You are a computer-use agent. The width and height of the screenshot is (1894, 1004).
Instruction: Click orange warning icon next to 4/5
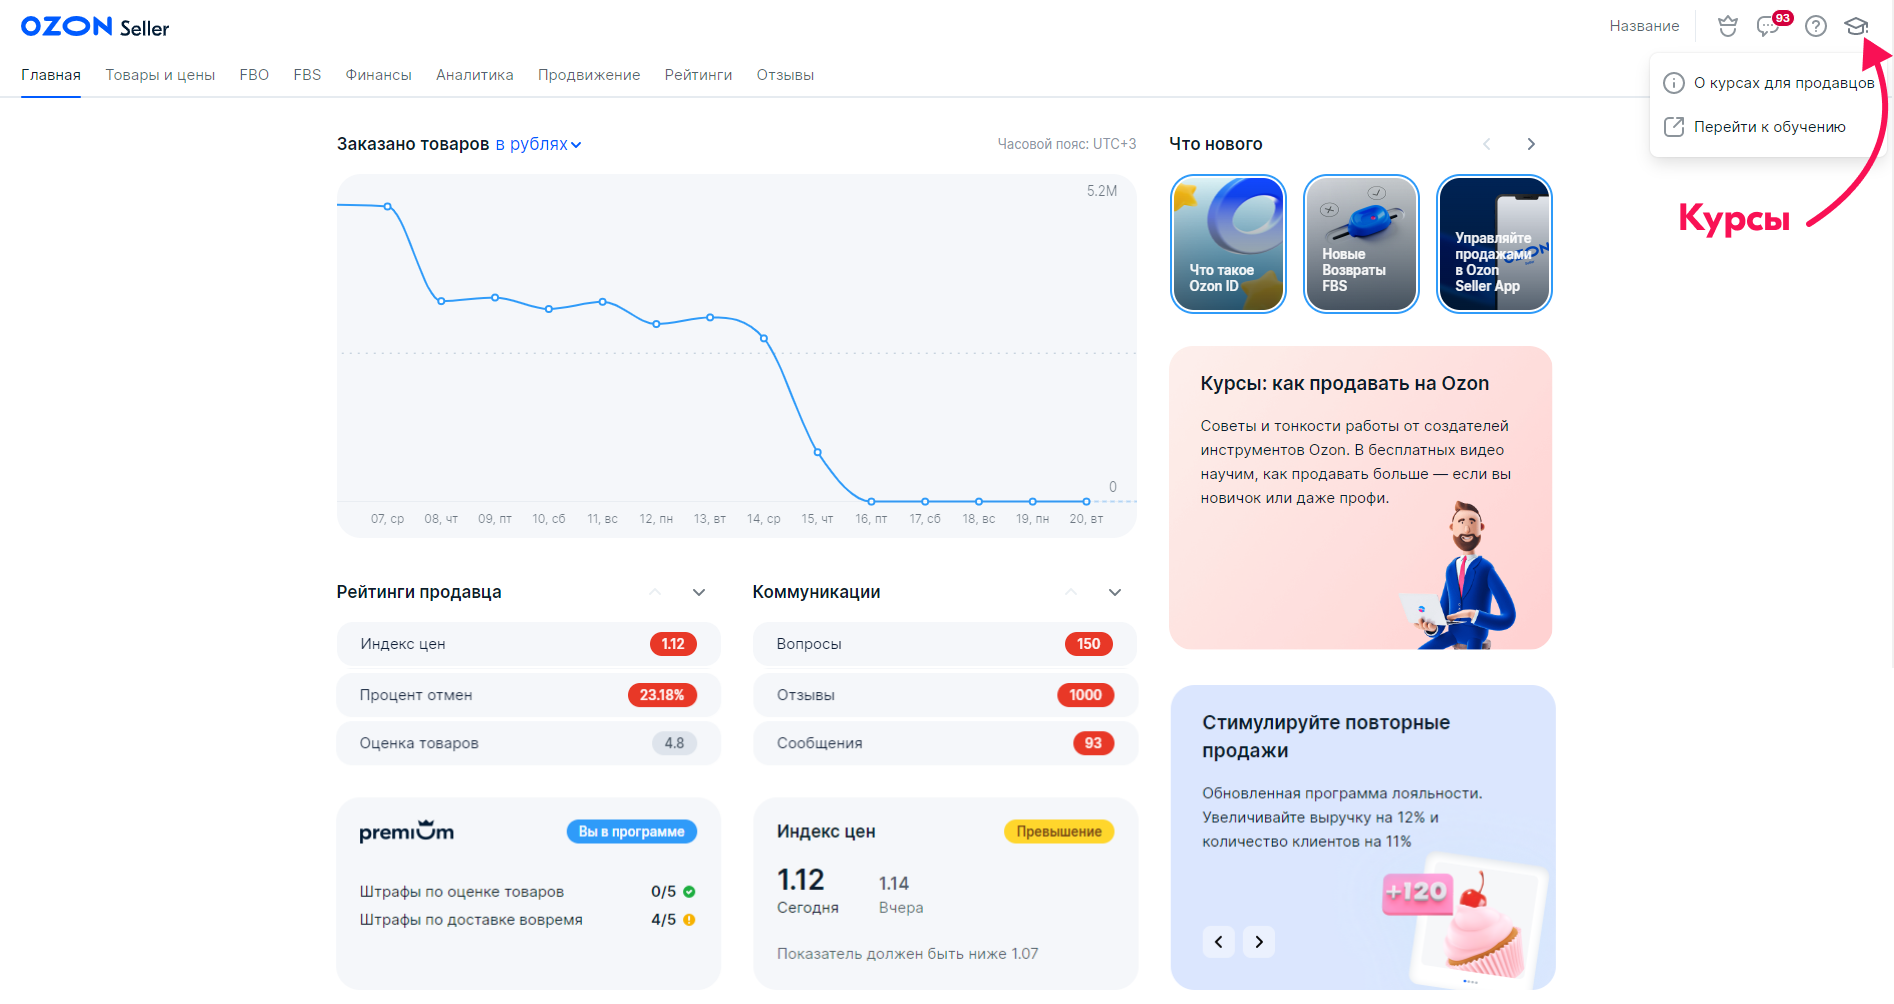click(x=689, y=920)
